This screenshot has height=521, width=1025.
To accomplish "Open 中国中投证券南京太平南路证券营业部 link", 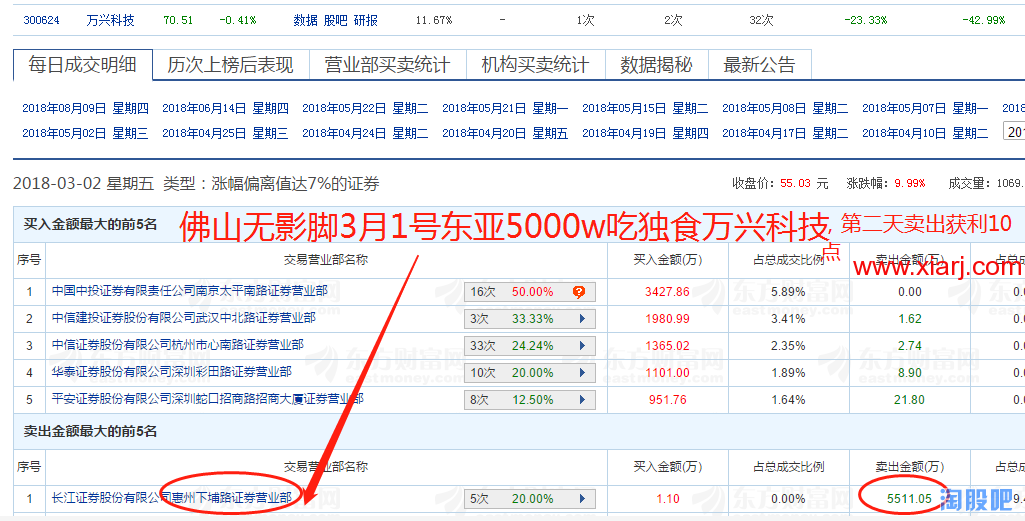I will 190,290.
